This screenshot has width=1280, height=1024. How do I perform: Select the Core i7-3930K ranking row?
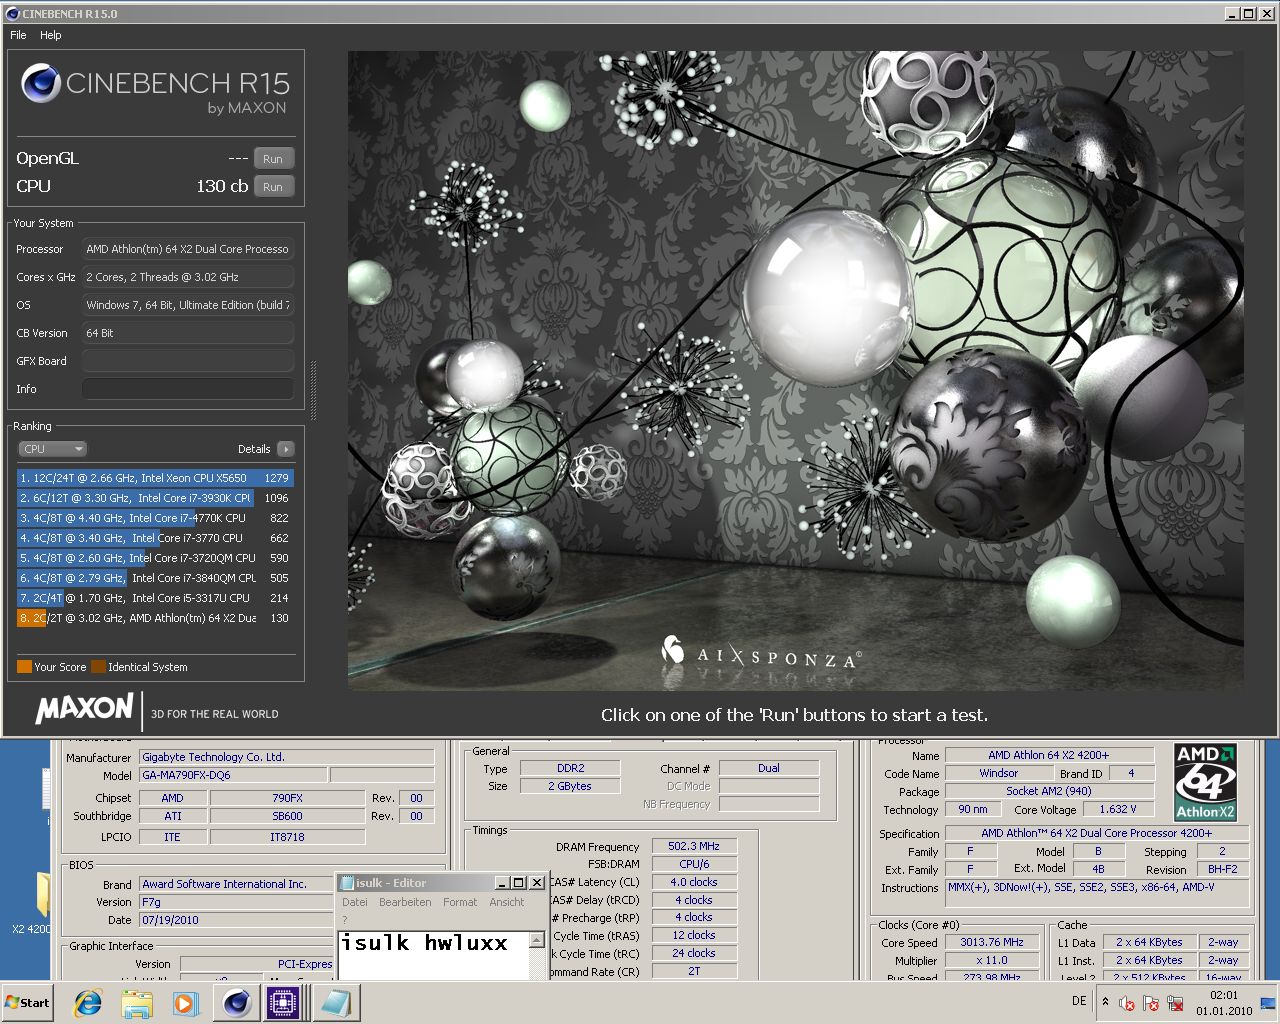(x=155, y=498)
